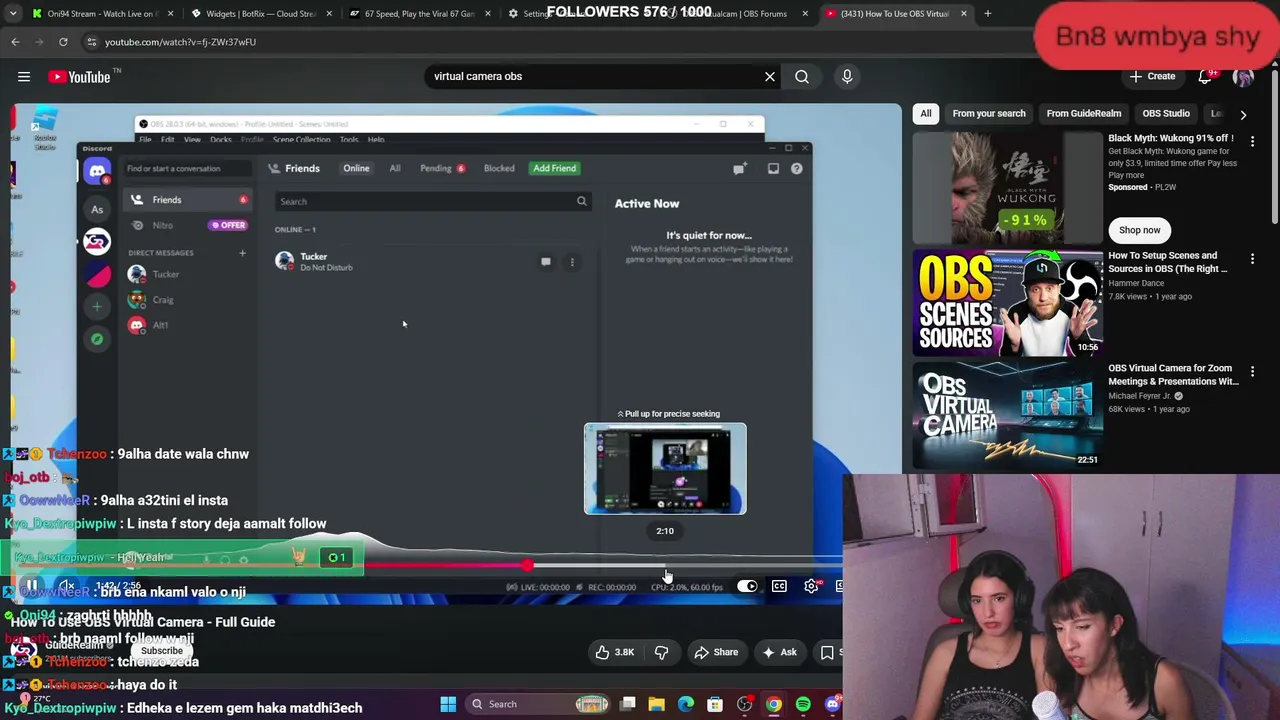Open Discord Blocked friends tab

pos(499,168)
